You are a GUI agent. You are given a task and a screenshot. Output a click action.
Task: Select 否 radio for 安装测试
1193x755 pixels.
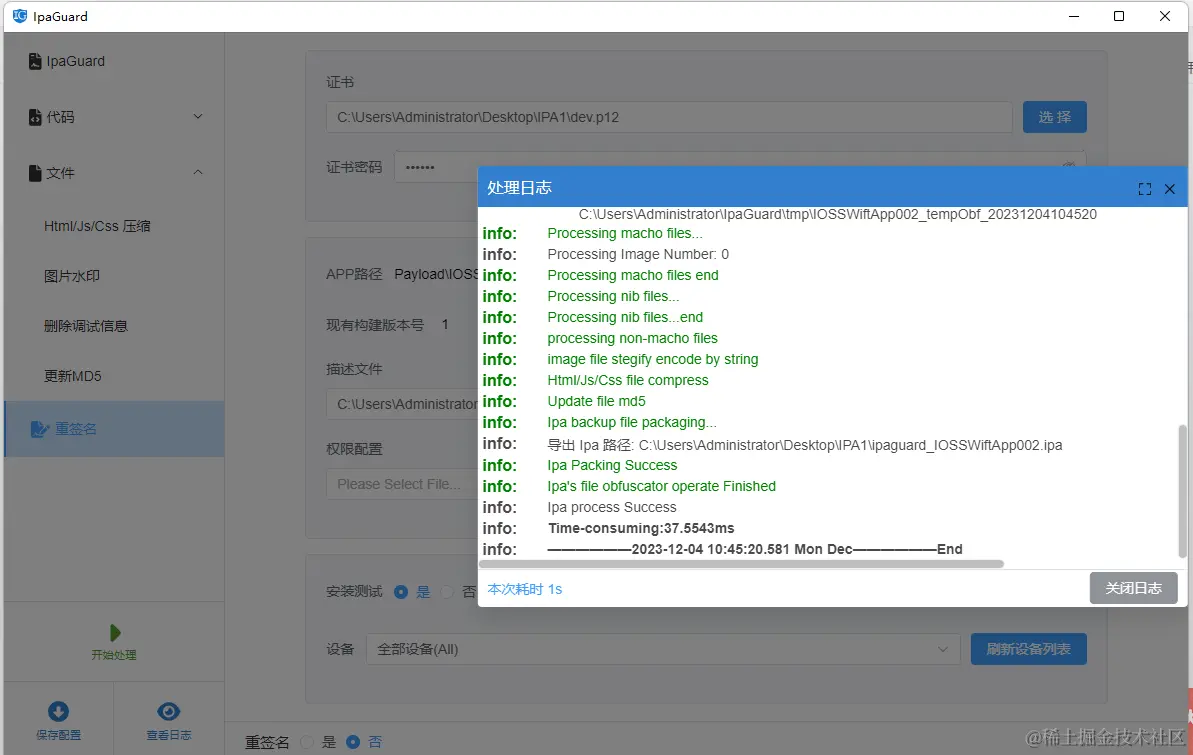(x=447, y=592)
